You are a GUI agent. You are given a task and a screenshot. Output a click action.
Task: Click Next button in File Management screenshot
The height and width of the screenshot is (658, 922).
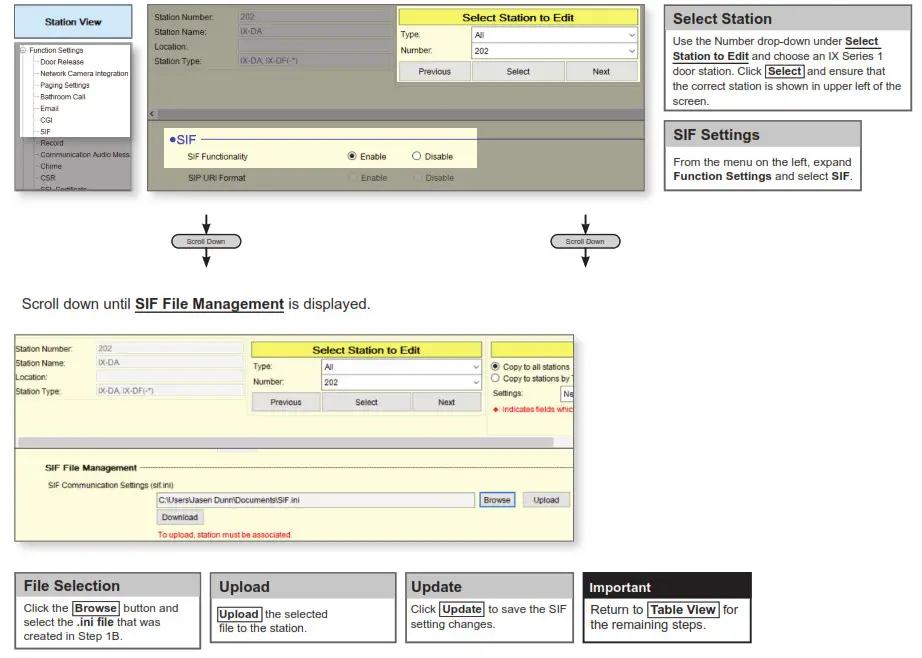tap(446, 402)
